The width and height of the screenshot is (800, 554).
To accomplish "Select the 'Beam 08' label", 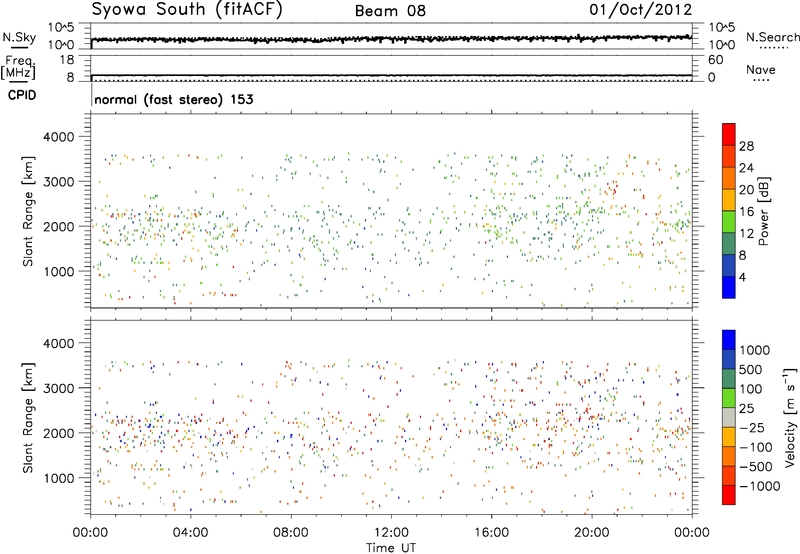I will pyautogui.click(x=390, y=11).
